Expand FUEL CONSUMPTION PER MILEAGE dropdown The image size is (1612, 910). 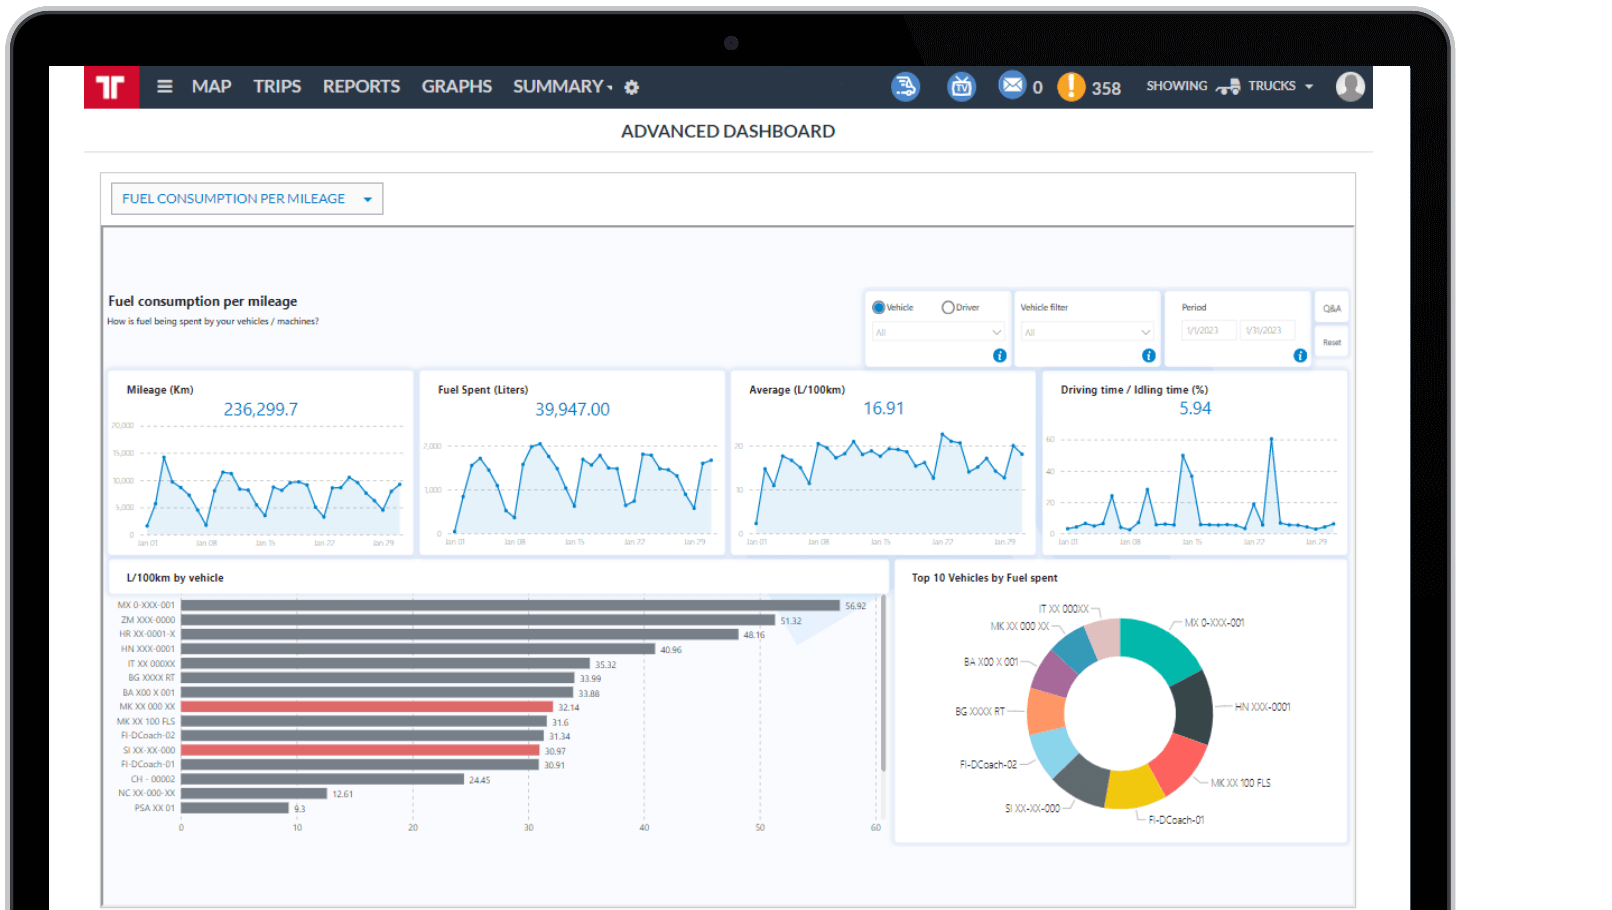pyautogui.click(x=247, y=199)
